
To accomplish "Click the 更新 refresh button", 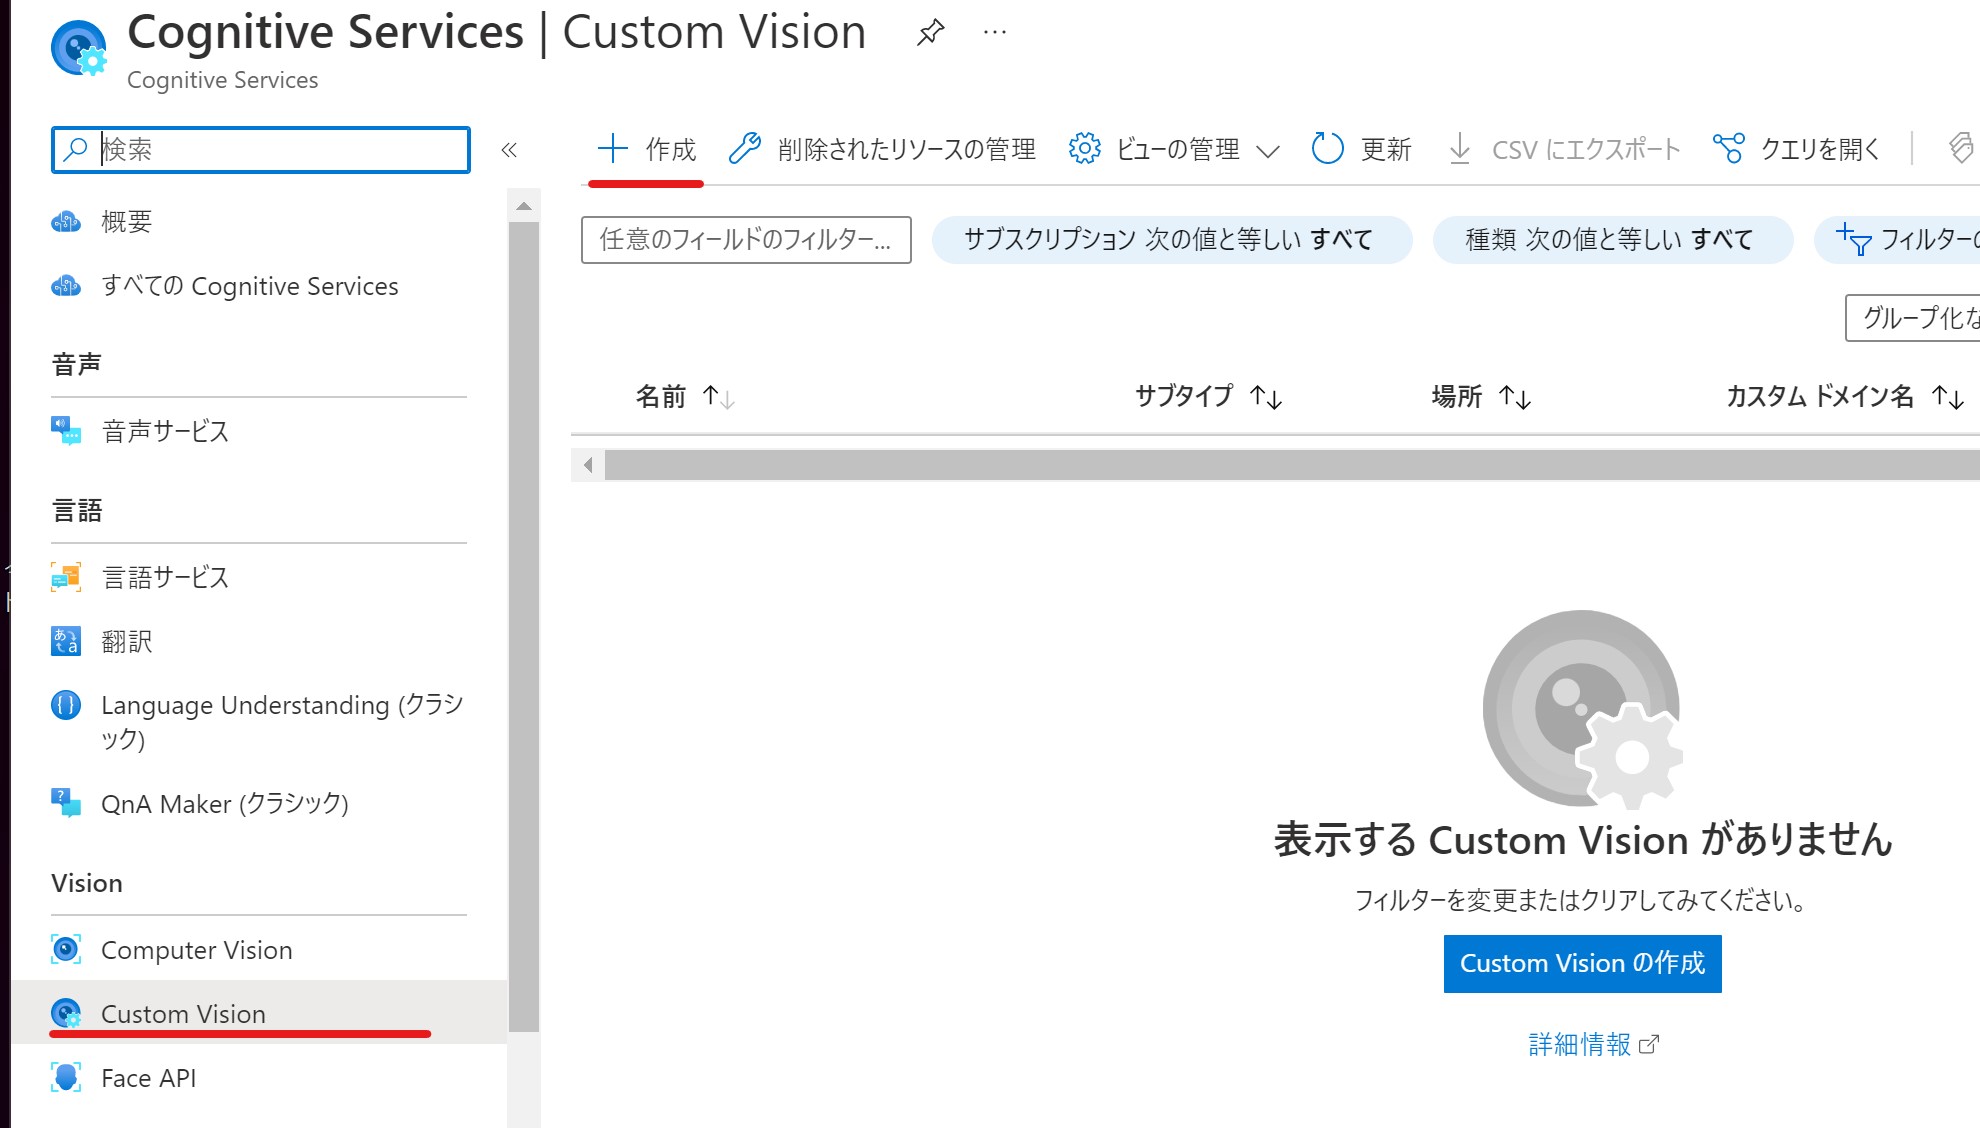I will coord(1361,150).
